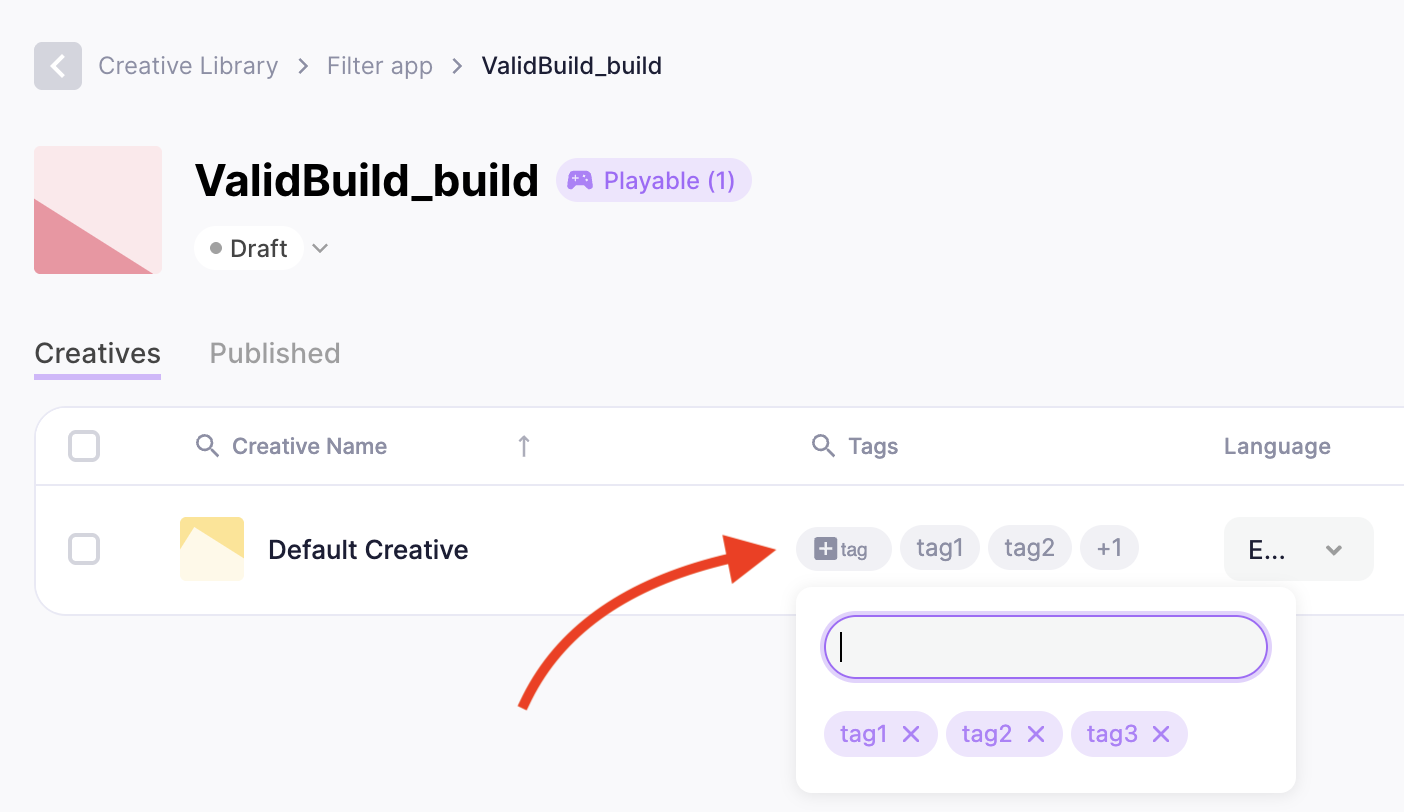Expand the +1 hidden tags chip
1404x812 pixels.
pos(1109,548)
